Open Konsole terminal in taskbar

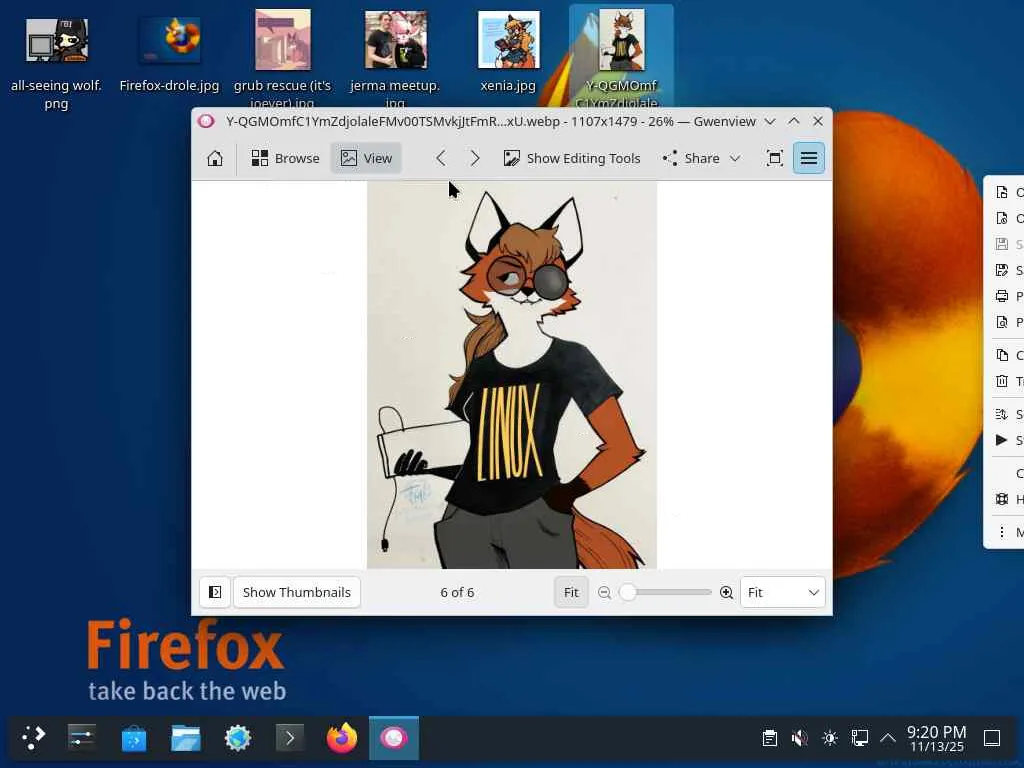(x=289, y=739)
